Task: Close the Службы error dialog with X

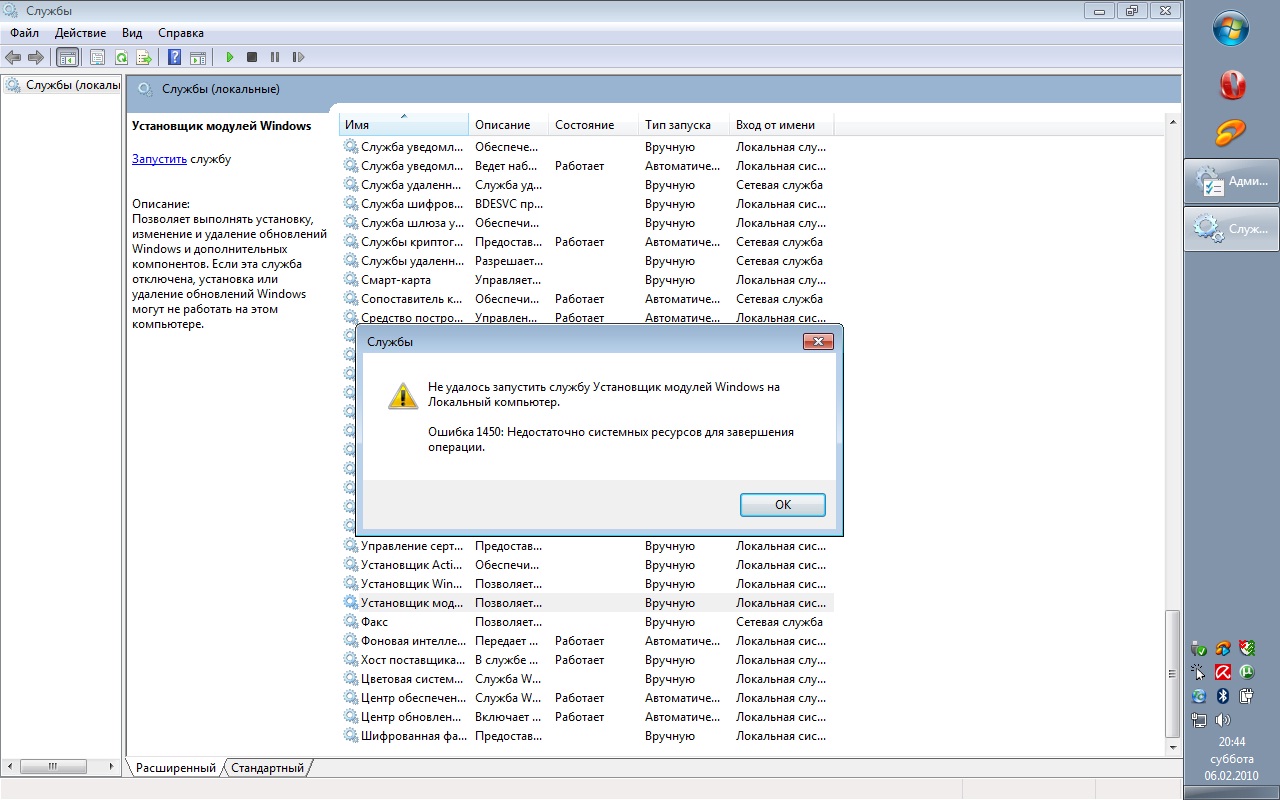Action: click(818, 342)
